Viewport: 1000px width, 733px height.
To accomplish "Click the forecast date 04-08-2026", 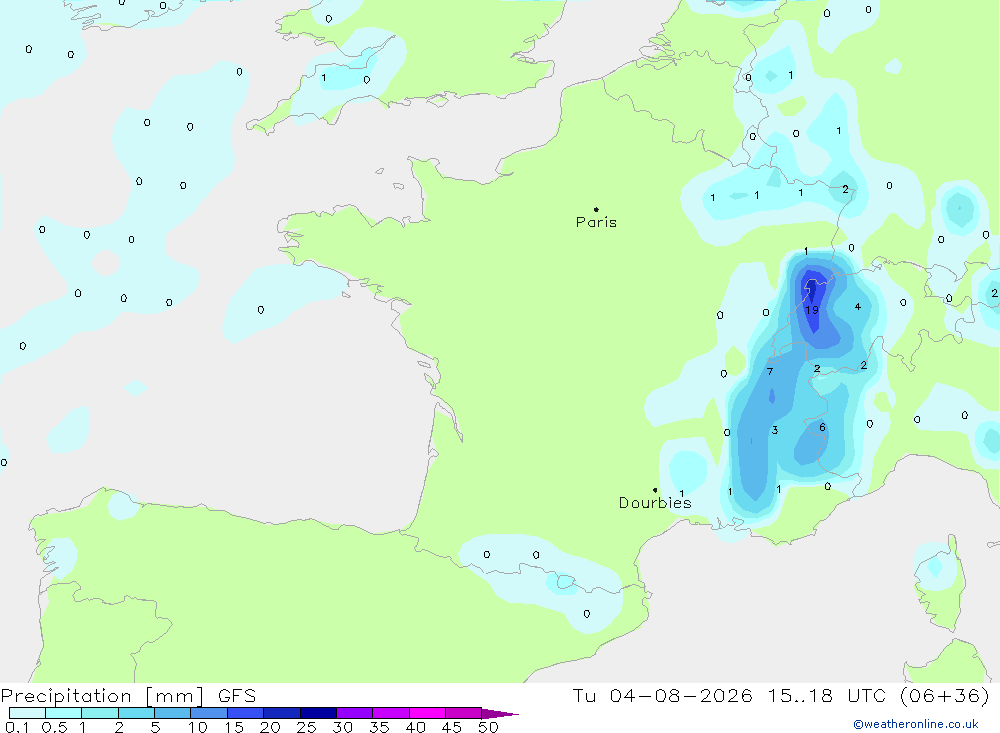I will [x=681, y=696].
